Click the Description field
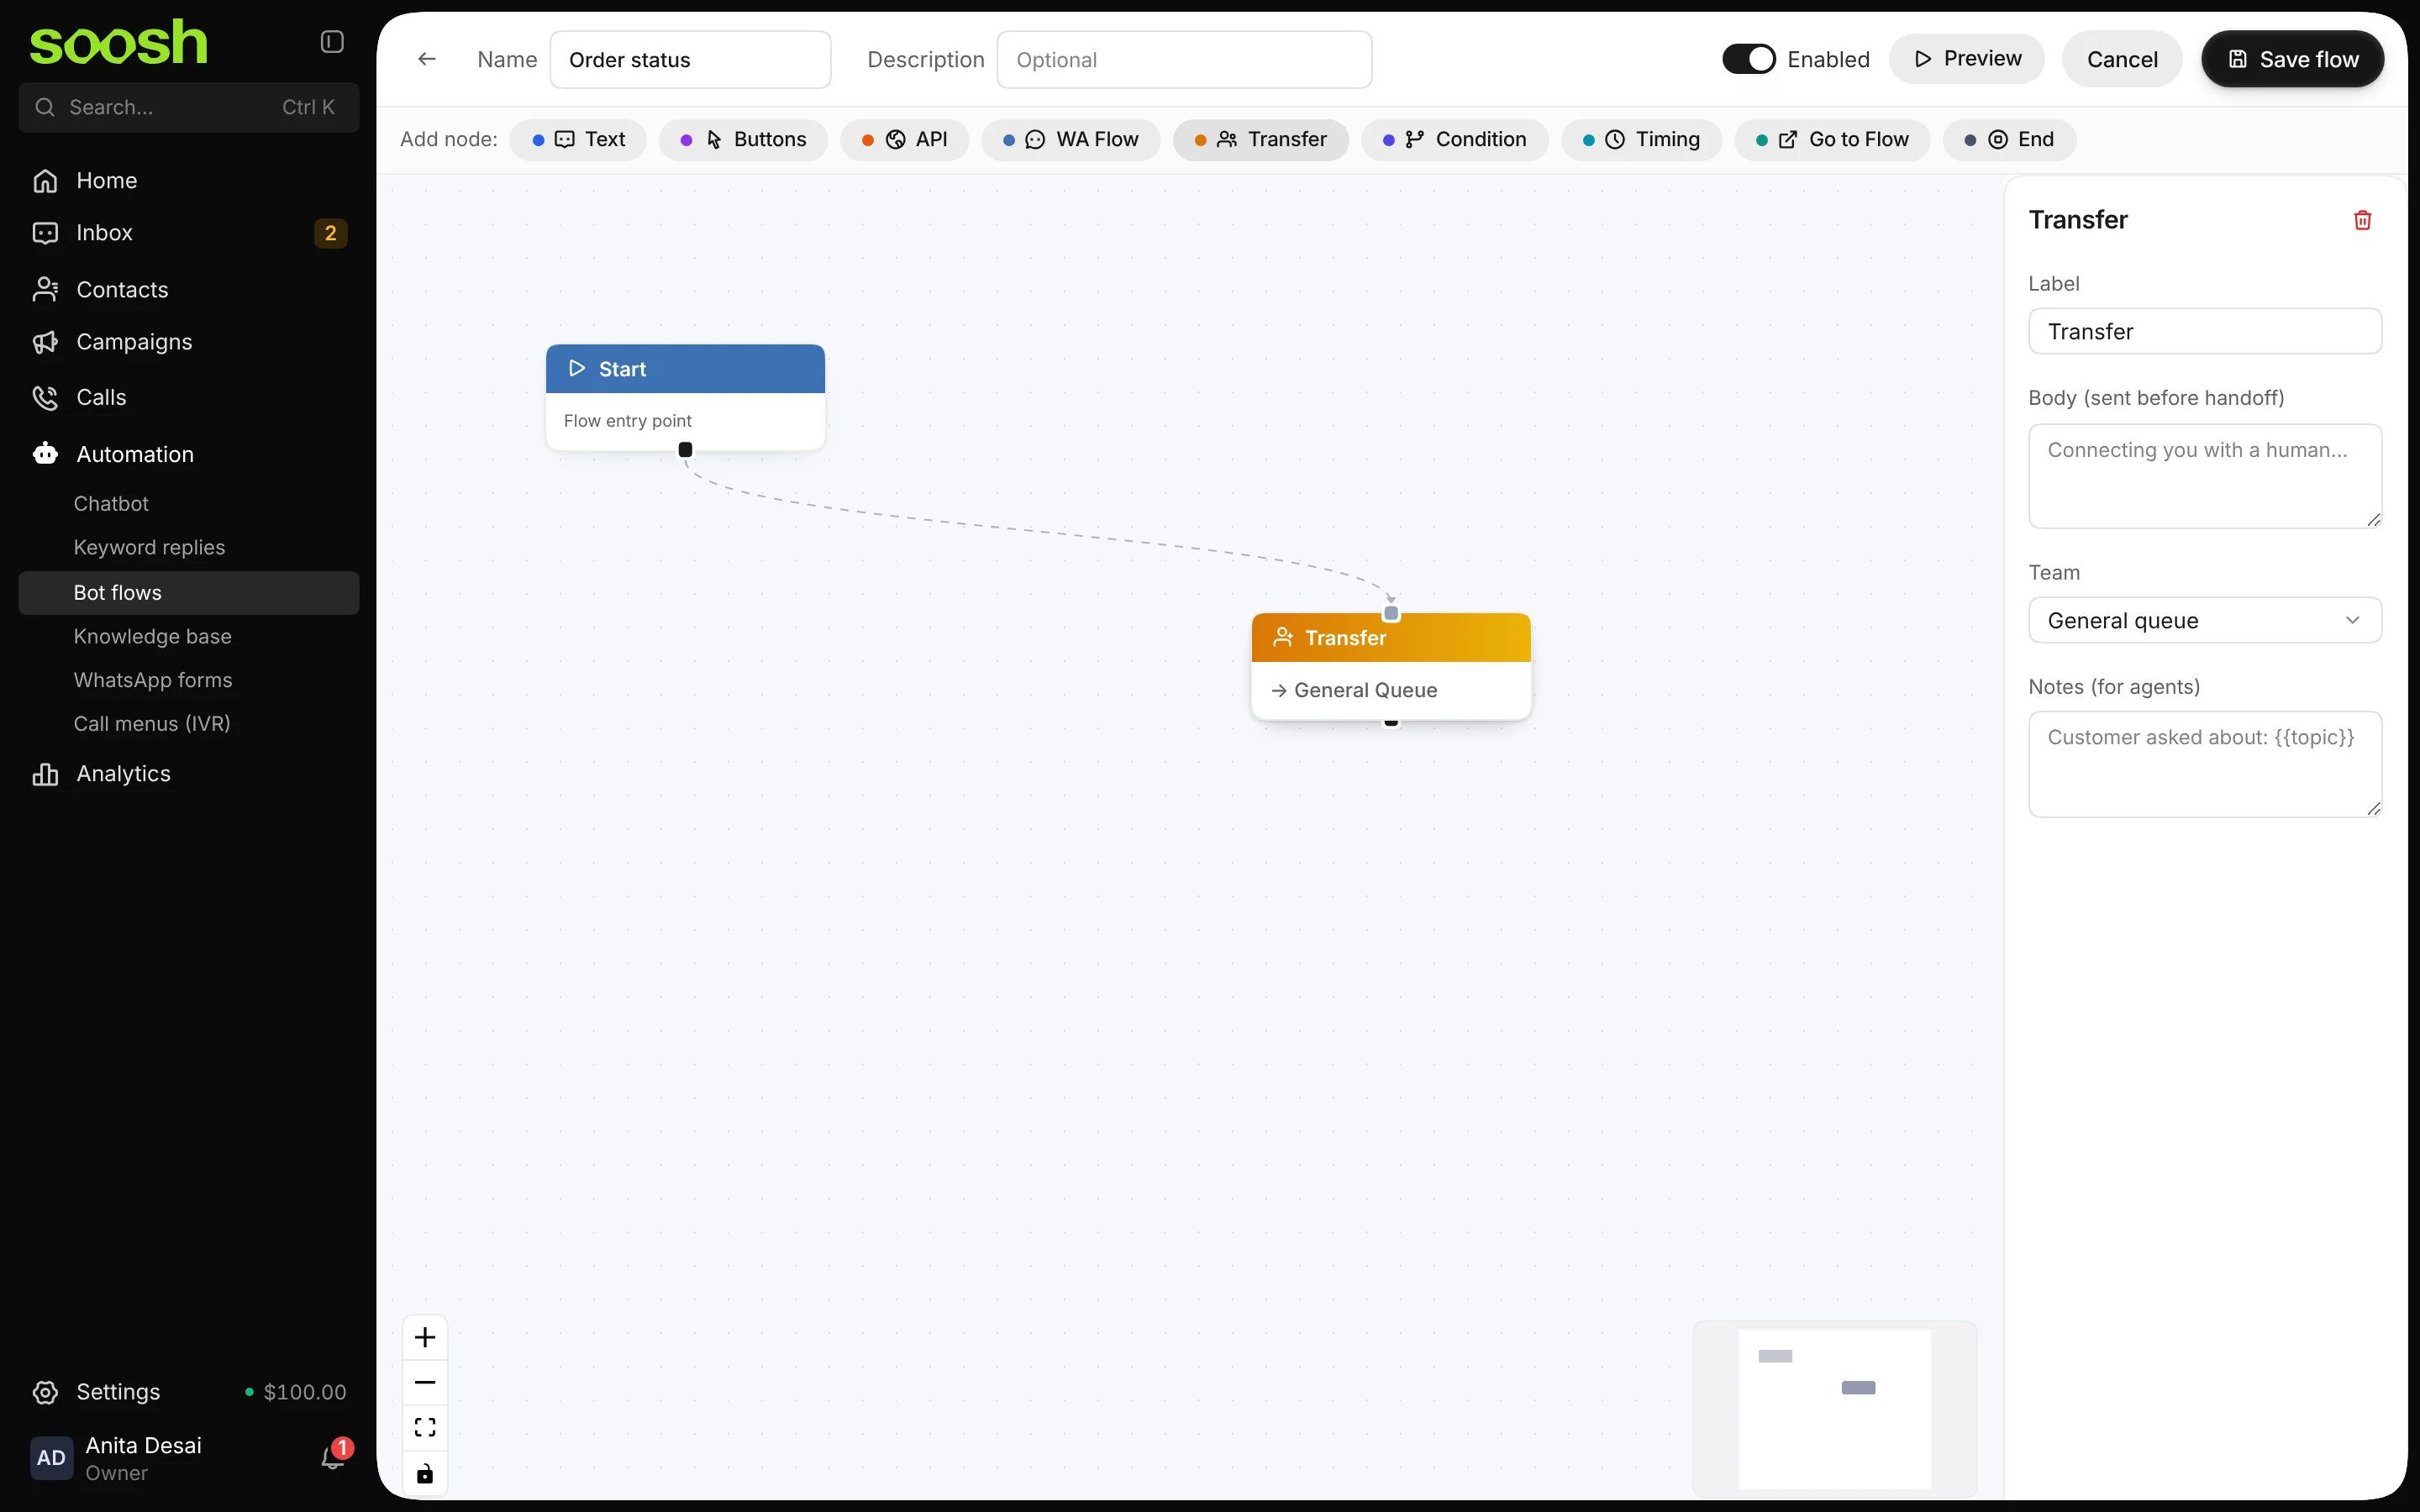Screen dimensions: 2420x1512 [x=1184, y=60]
